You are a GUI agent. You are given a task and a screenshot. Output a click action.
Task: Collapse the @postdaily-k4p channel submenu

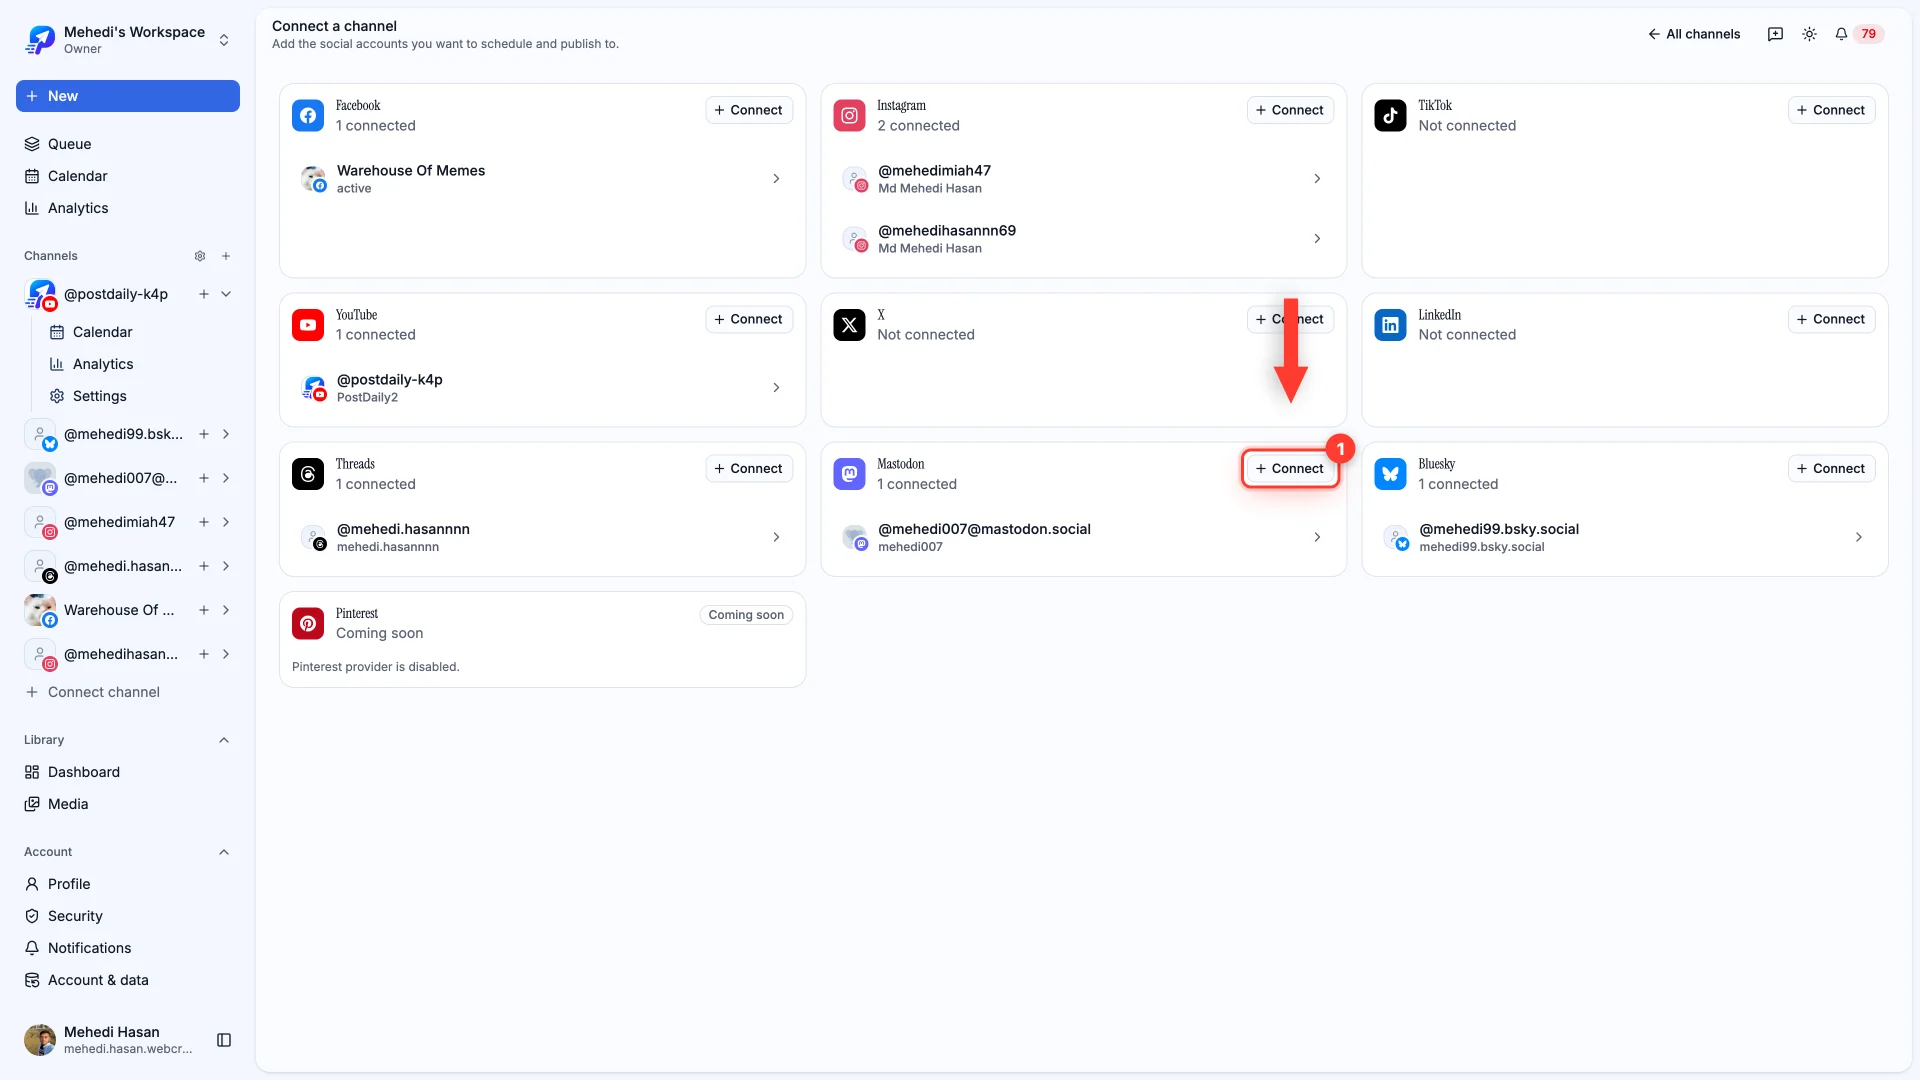point(226,294)
